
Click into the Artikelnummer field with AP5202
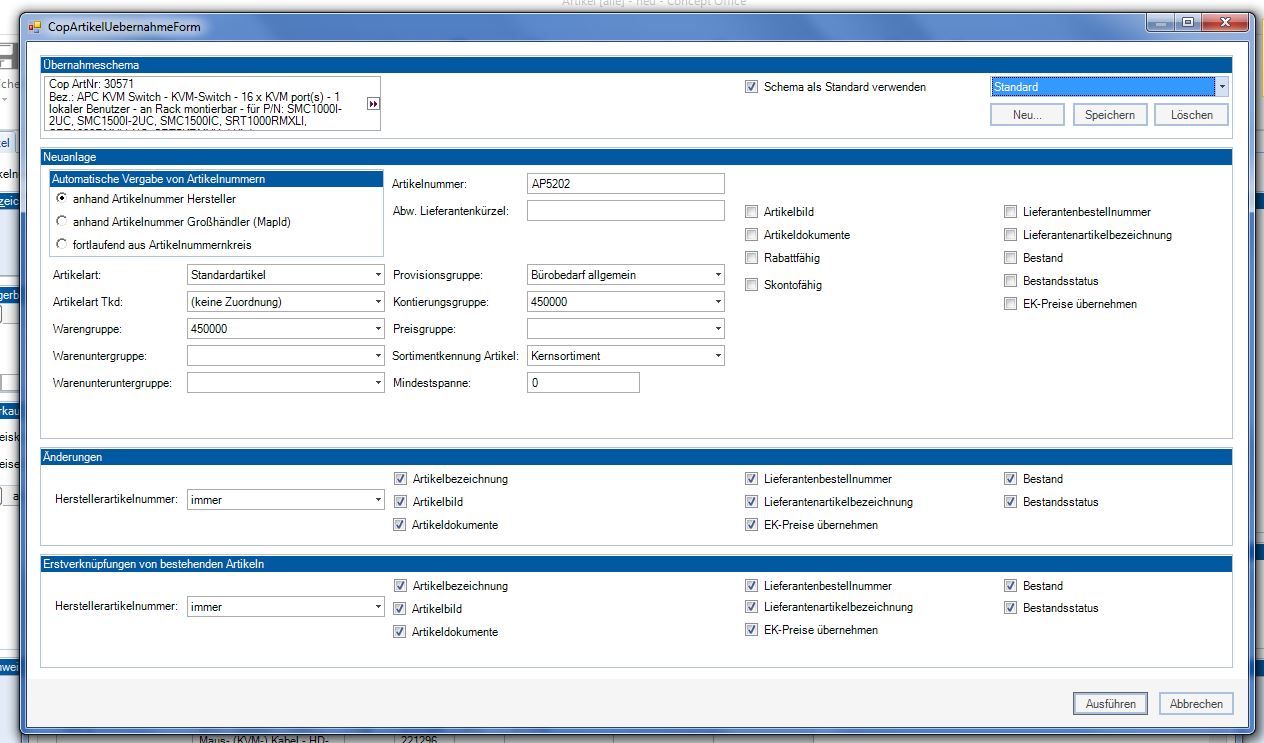pos(625,183)
